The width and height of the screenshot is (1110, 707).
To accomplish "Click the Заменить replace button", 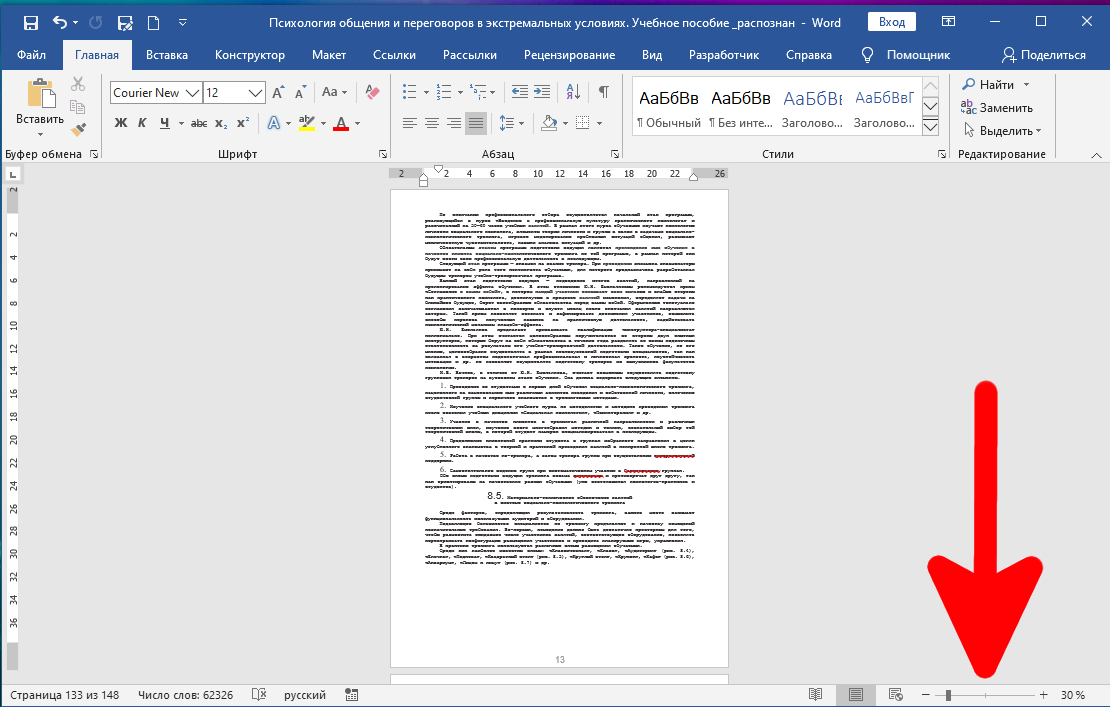I will tap(997, 108).
